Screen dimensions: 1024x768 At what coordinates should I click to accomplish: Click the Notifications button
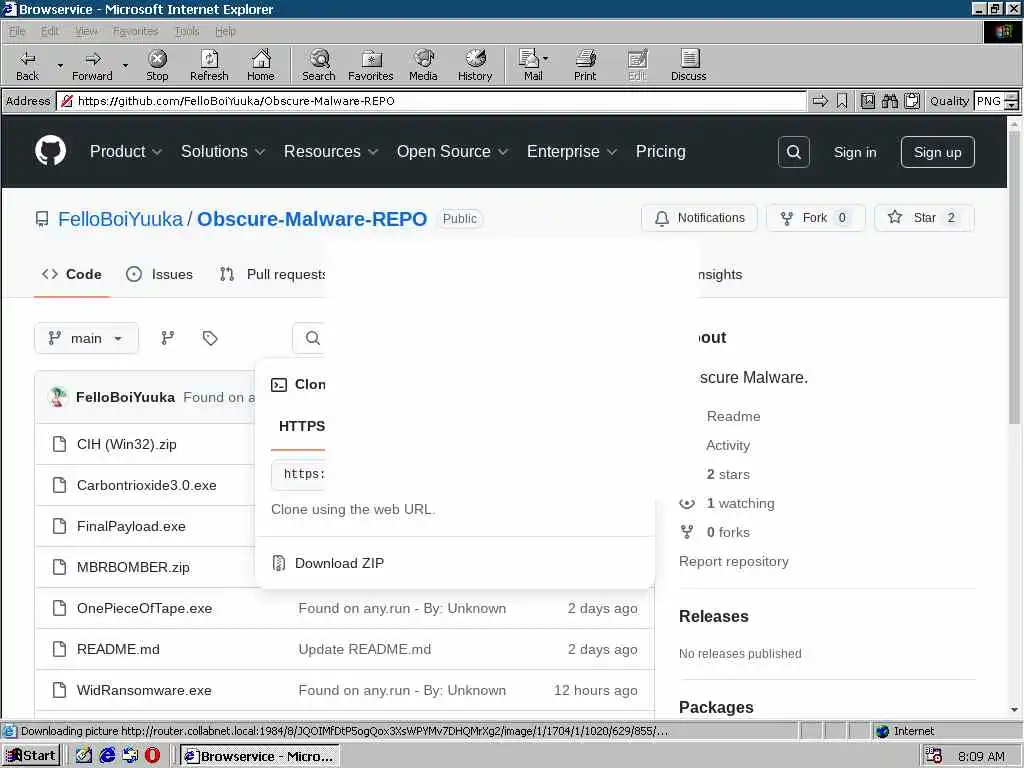[x=699, y=217]
